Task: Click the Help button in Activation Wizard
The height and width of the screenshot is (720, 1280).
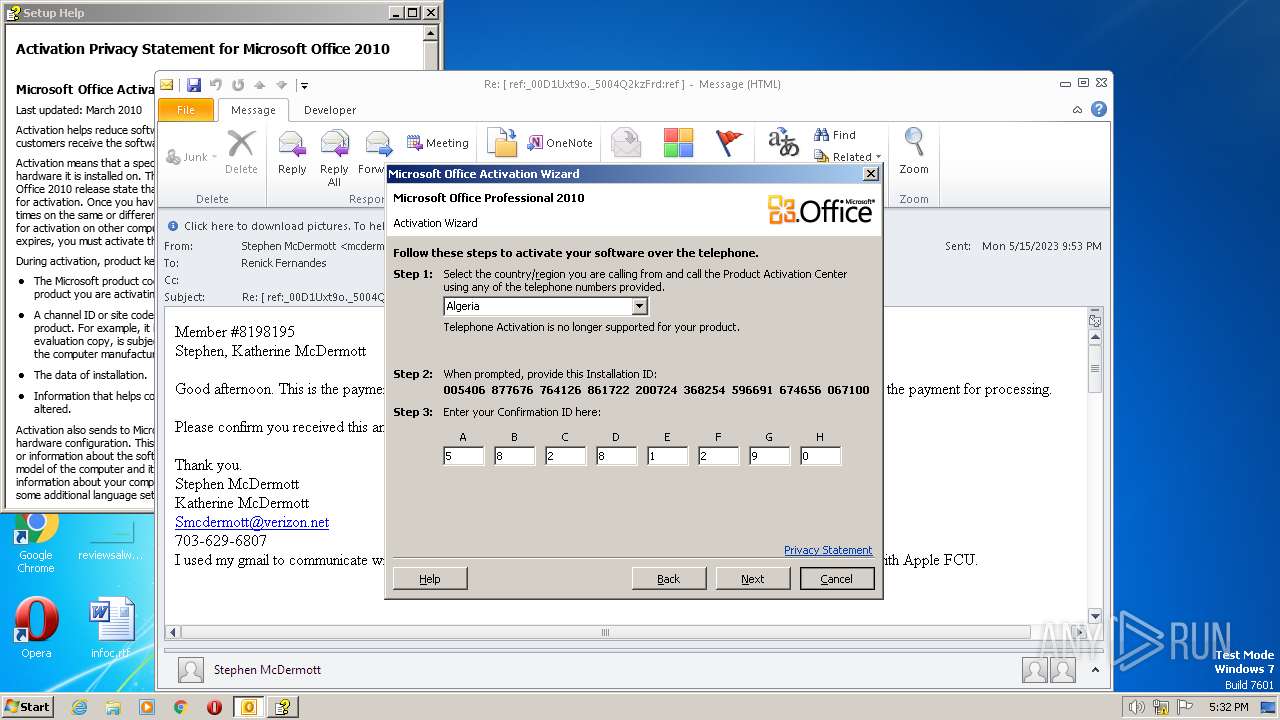Action: click(x=430, y=579)
